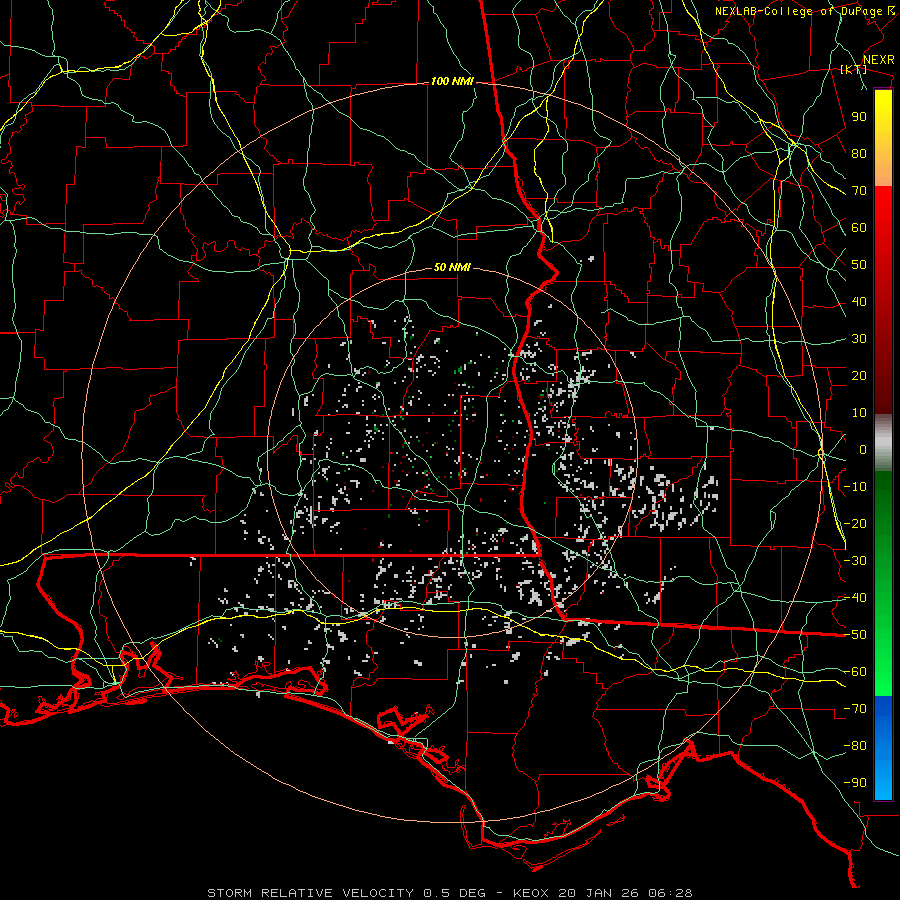The image size is (900, 900).
Task: Click the gray zero-velocity segment of the color bar
Action: click(883, 443)
